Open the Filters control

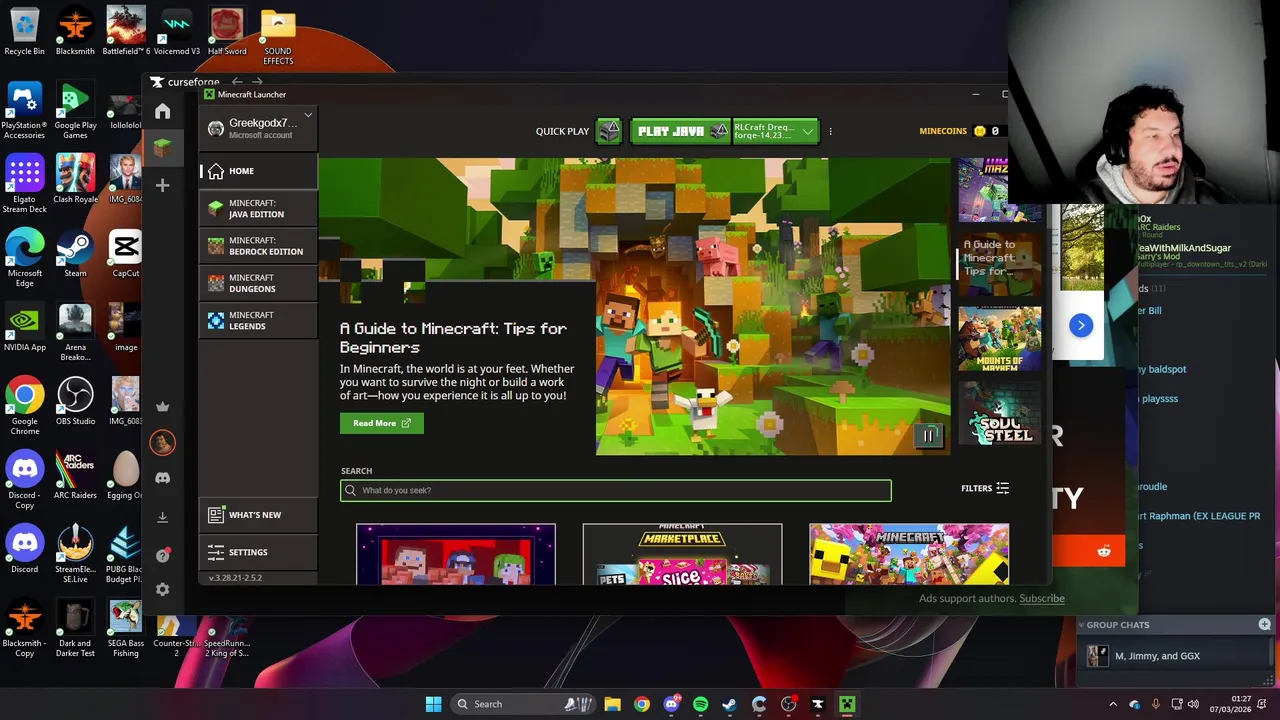click(985, 488)
